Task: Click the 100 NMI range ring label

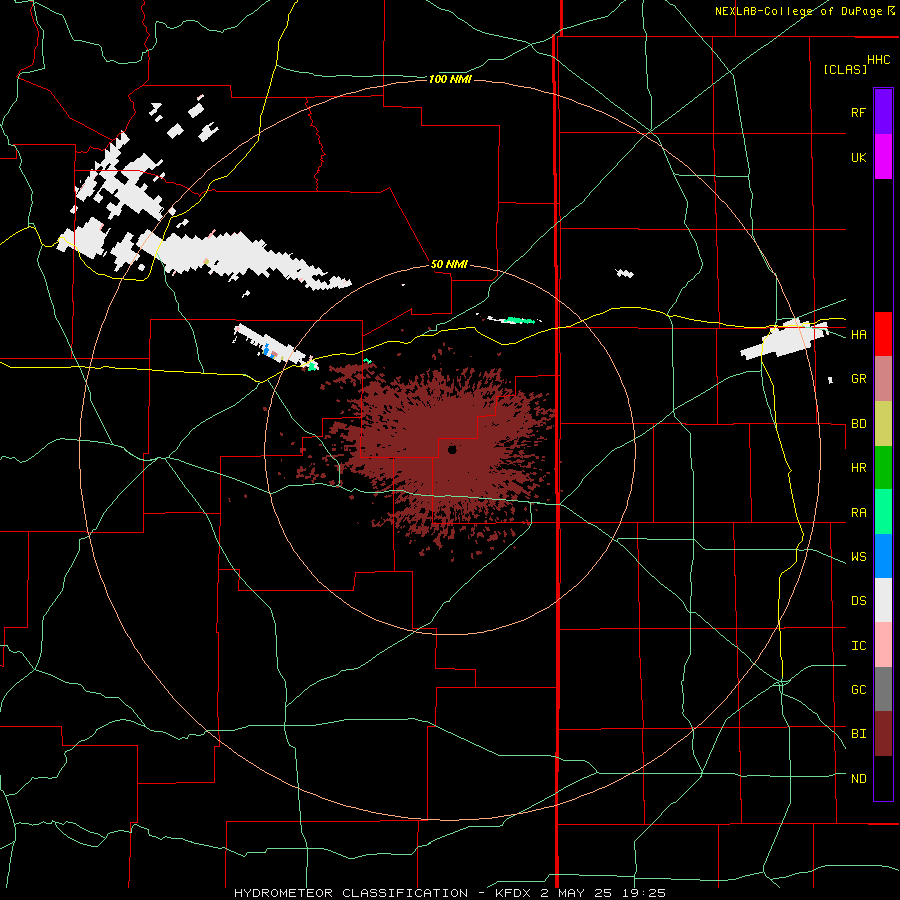Action: [x=450, y=79]
